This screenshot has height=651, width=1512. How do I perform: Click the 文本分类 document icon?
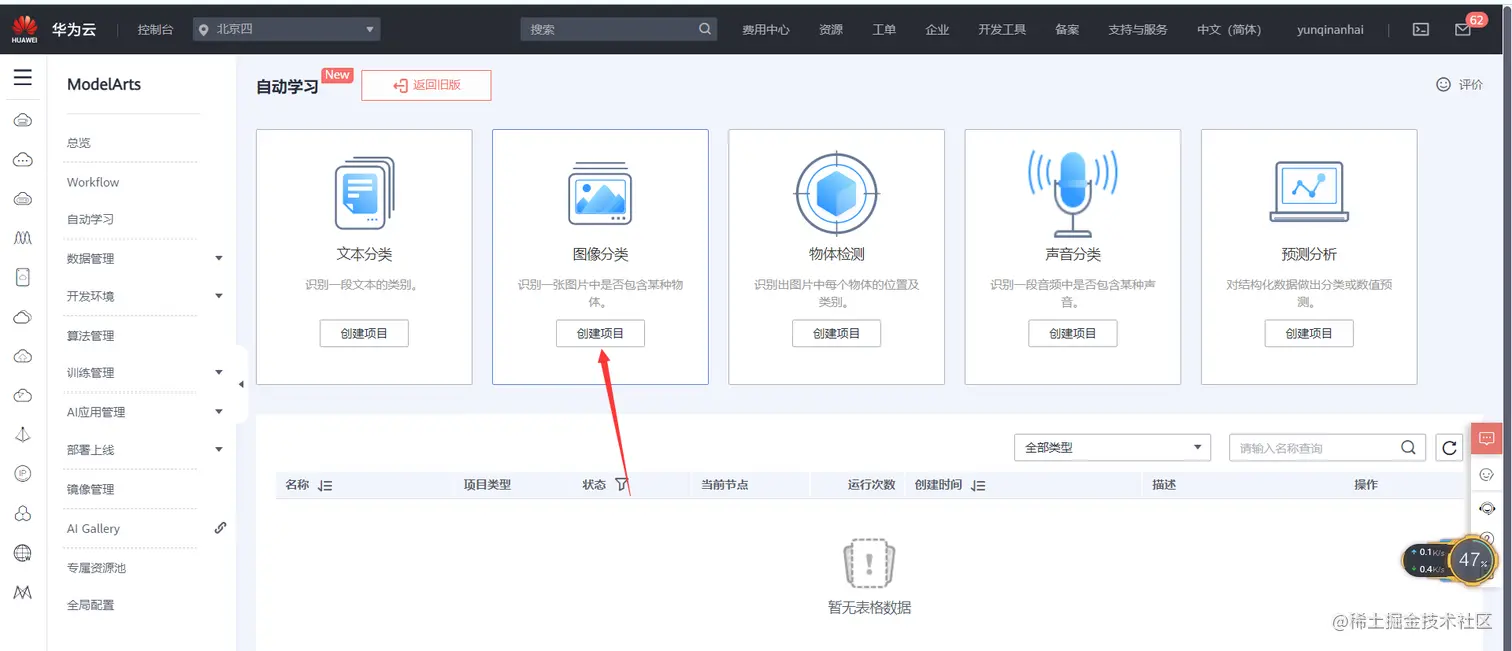364,192
